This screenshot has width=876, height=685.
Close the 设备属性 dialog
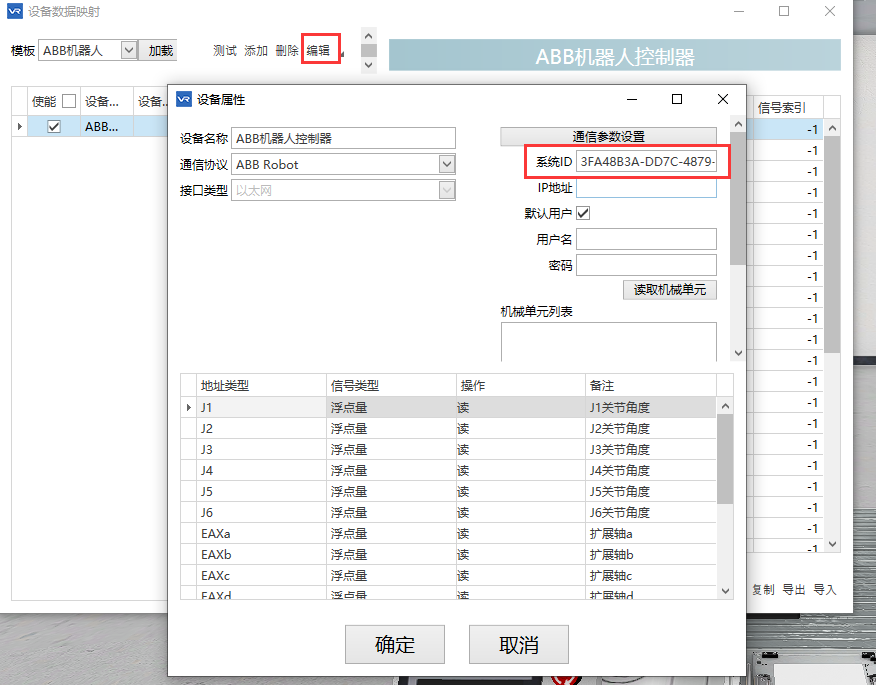(x=722, y=99)
